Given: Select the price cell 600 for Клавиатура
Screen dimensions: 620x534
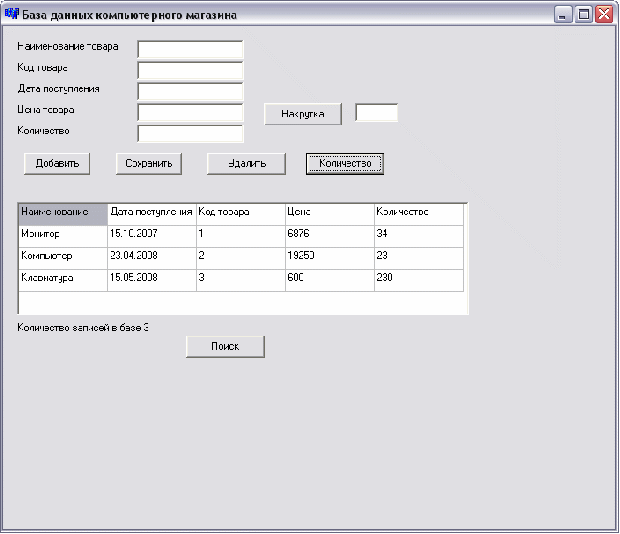Looking at the screenshot, I should point(330,280).
